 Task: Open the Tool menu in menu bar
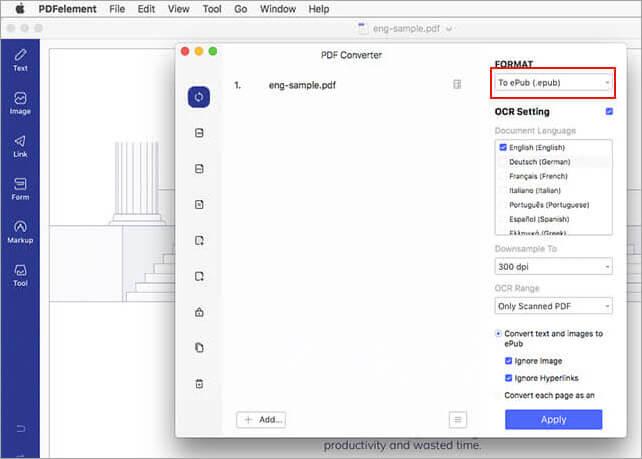pyautogui.click(x=212, y=9)
